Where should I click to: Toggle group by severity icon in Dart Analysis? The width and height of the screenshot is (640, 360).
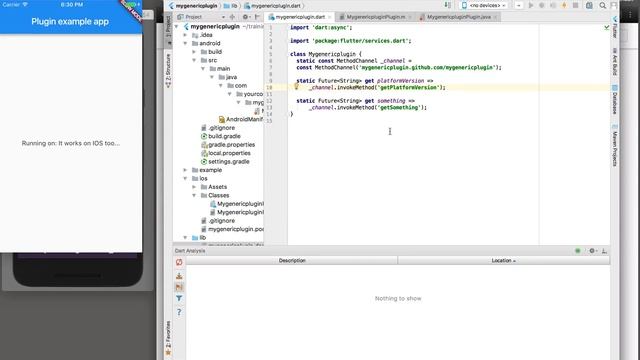click(x=179, y=287)
